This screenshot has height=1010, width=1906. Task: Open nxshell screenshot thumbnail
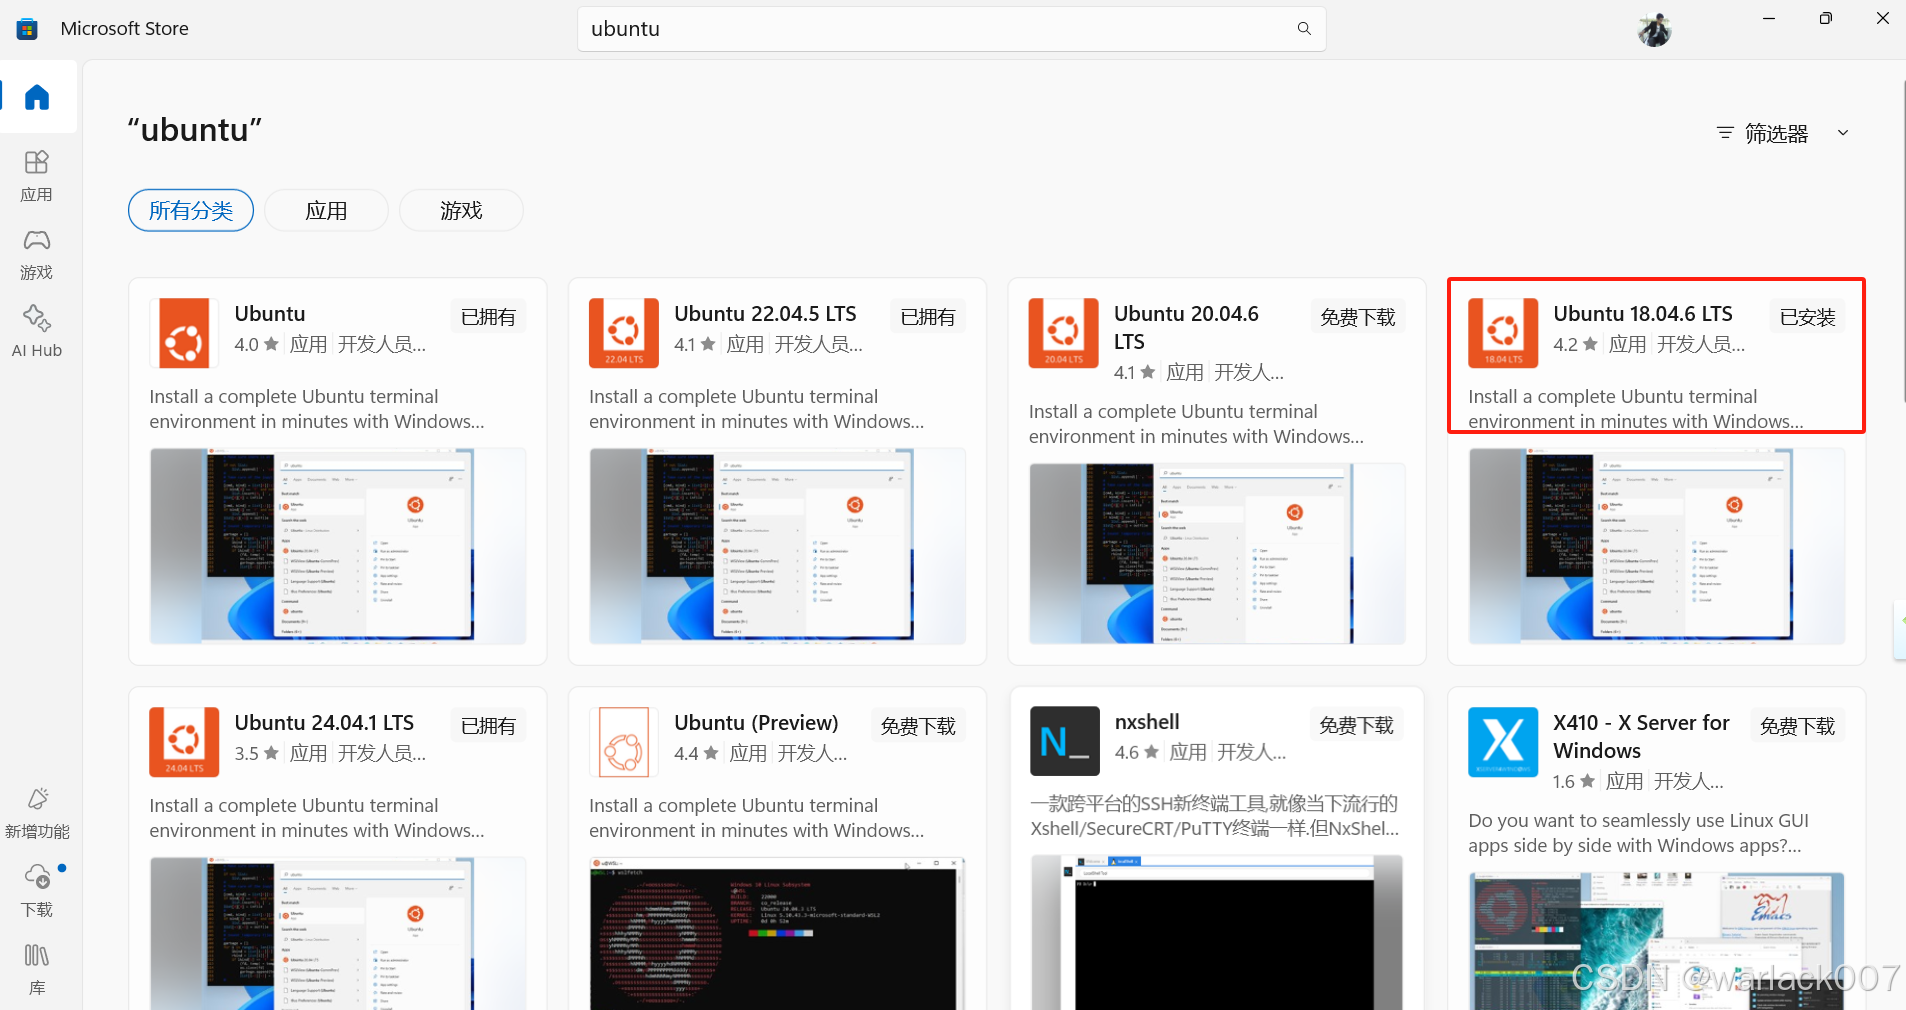pyautogui.click(x=1217, y=932)
